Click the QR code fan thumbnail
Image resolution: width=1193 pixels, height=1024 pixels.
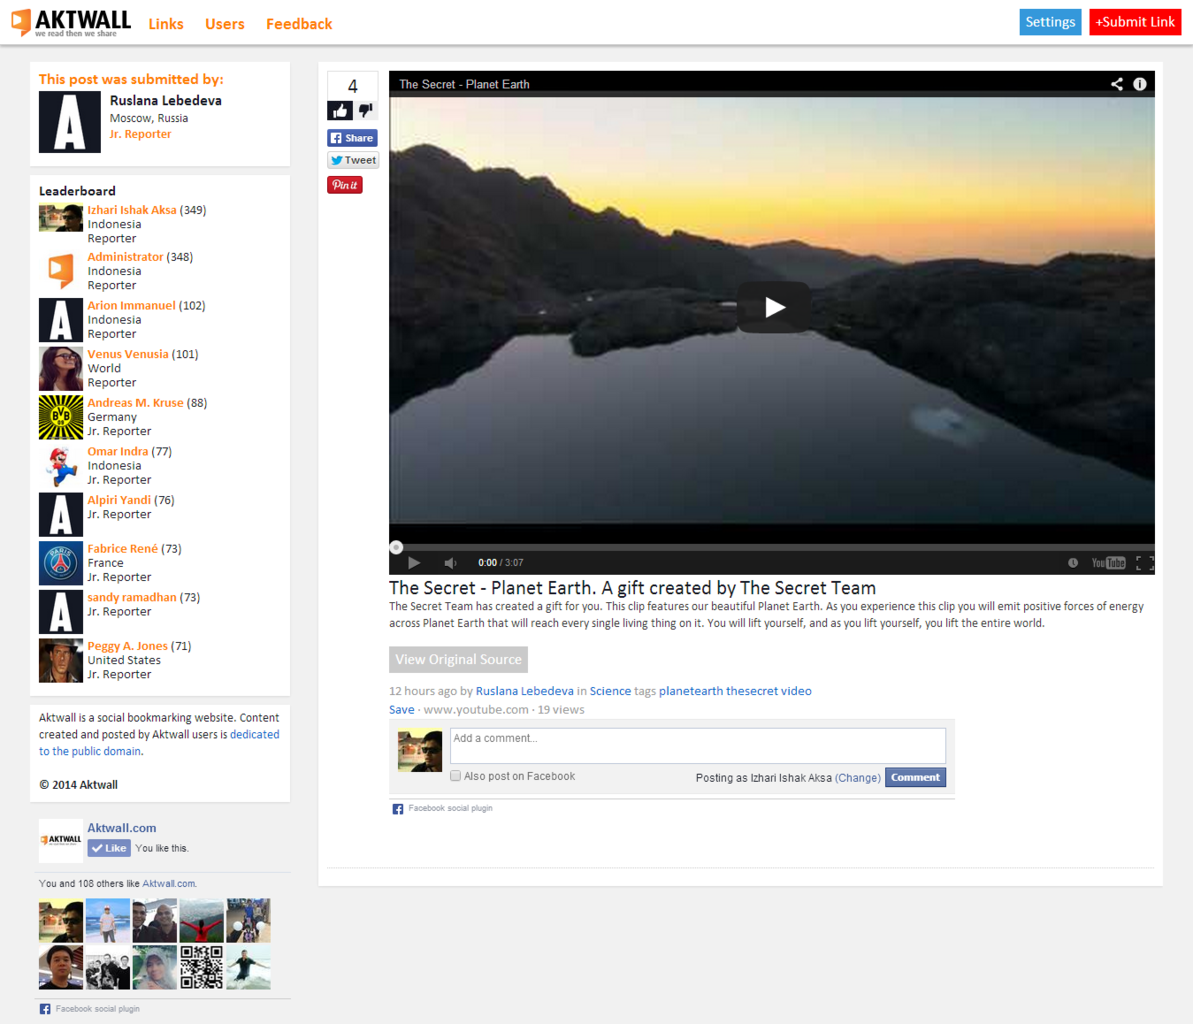tap(202, 967)
